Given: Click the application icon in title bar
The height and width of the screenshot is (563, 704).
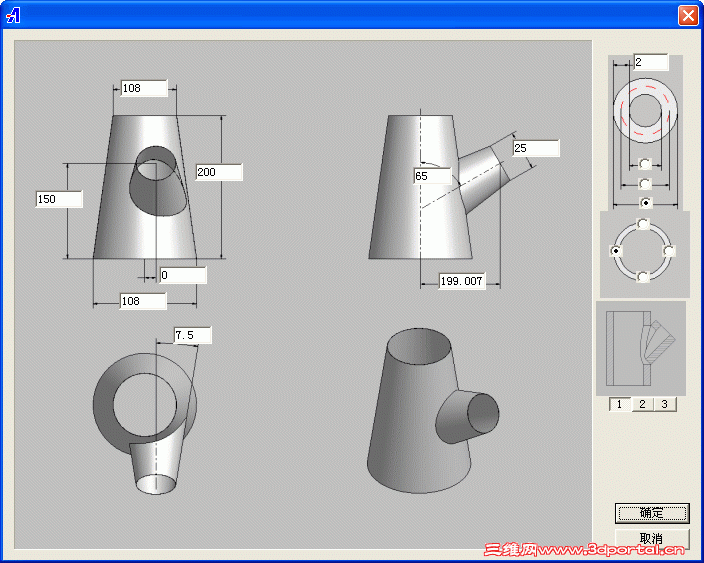Looking at the screenshot, I should click(x=13, y=15).
